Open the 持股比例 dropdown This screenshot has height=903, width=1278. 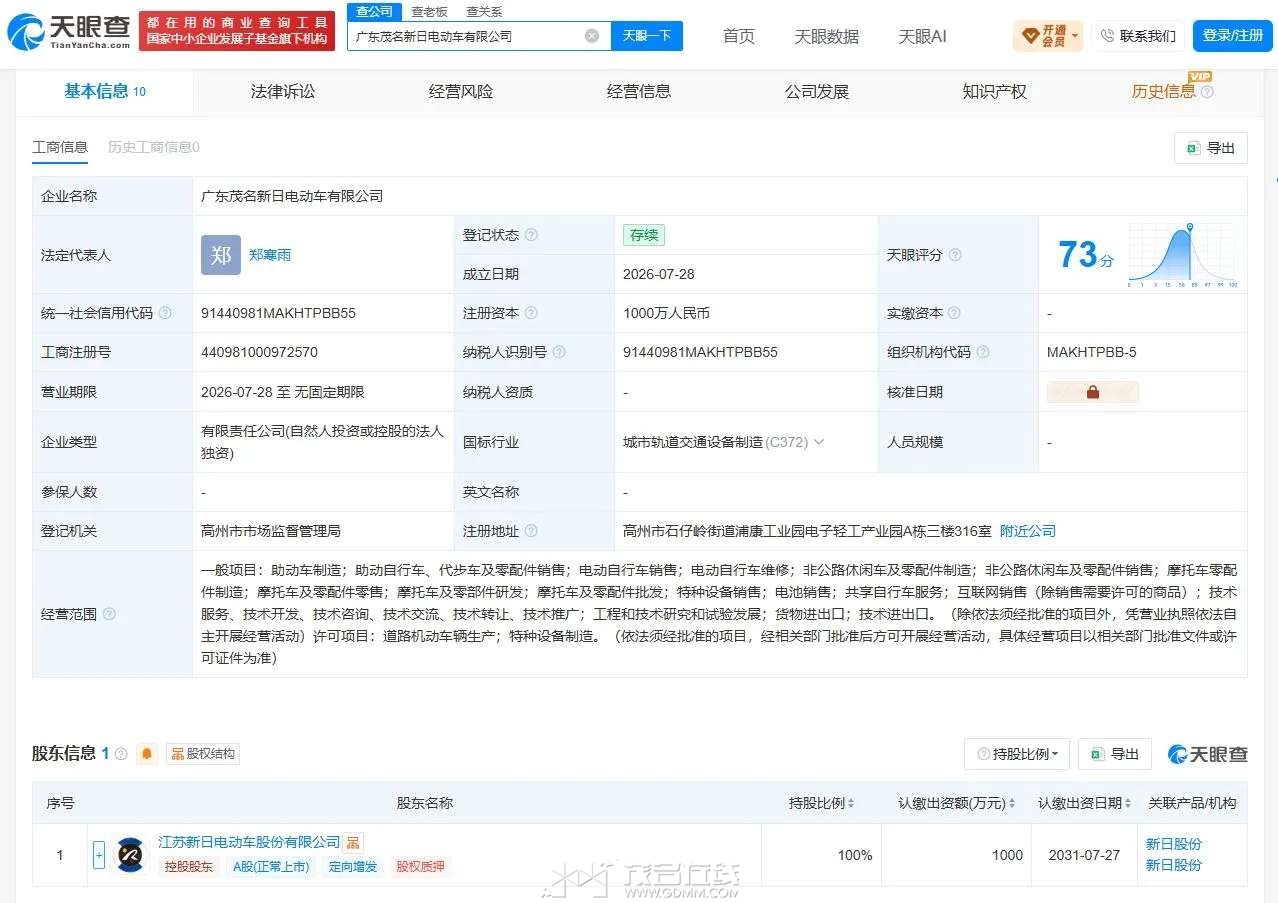pyautogui.click(x=1017, y=754)
